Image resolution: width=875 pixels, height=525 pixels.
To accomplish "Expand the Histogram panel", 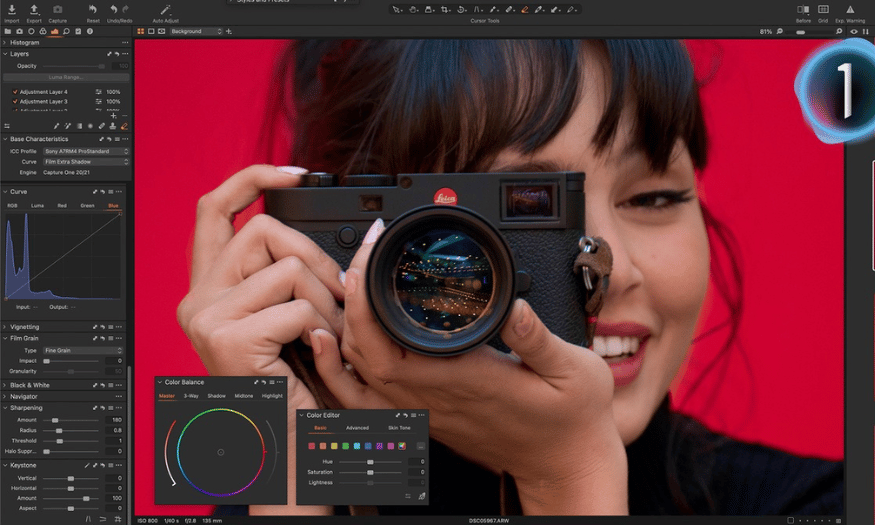I will [5, 42].
